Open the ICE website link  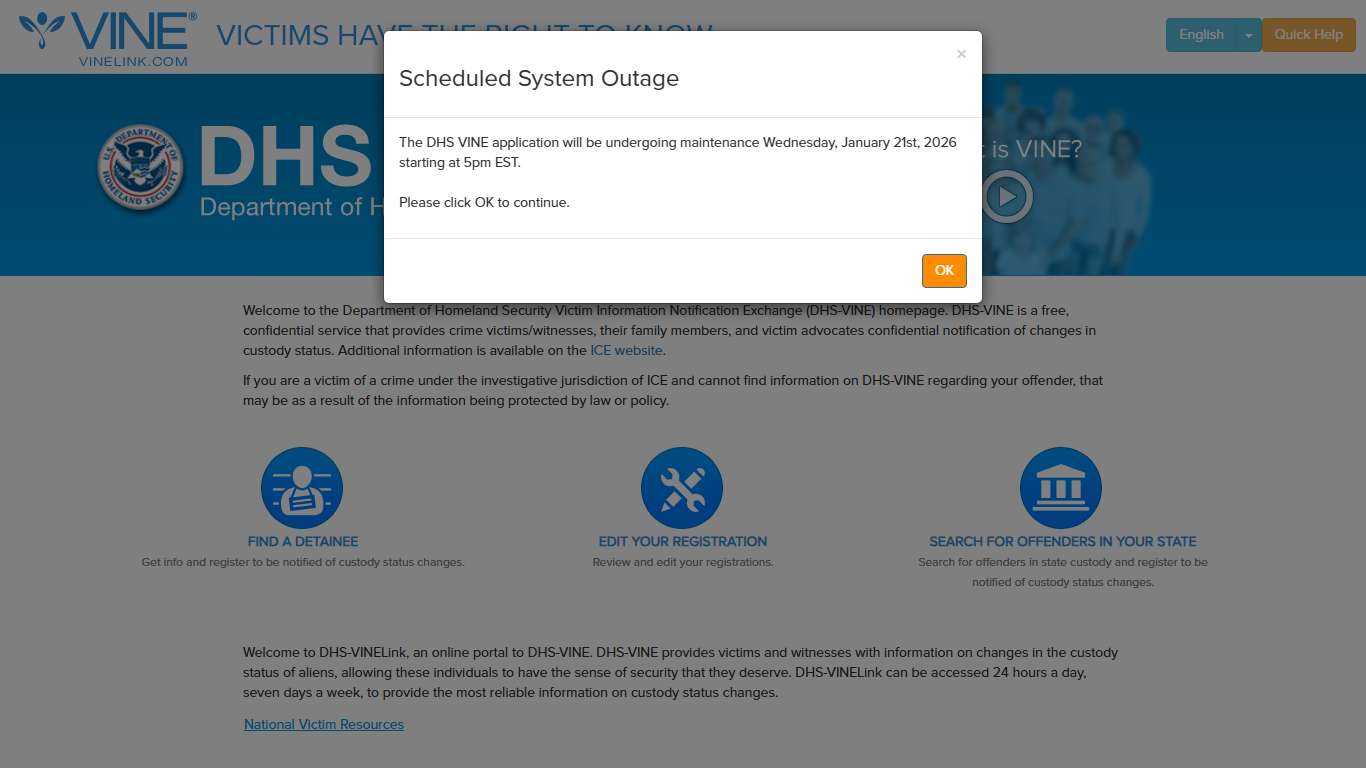(626, 351)
